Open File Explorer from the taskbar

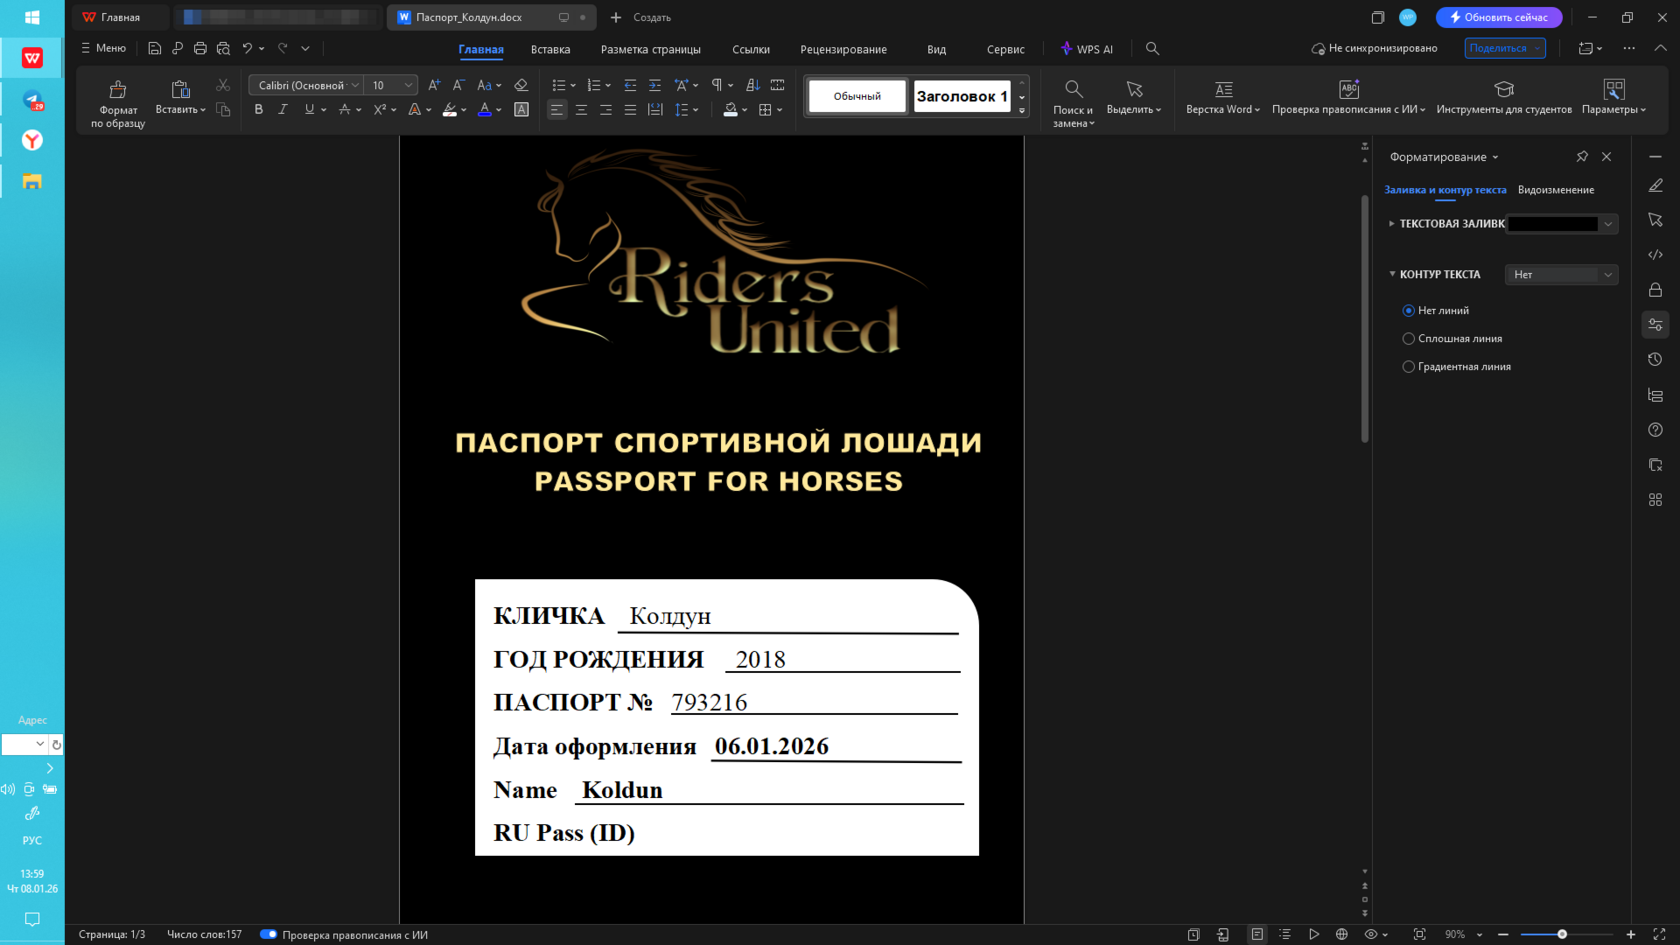pyautogui.click(x=32, y=181)
